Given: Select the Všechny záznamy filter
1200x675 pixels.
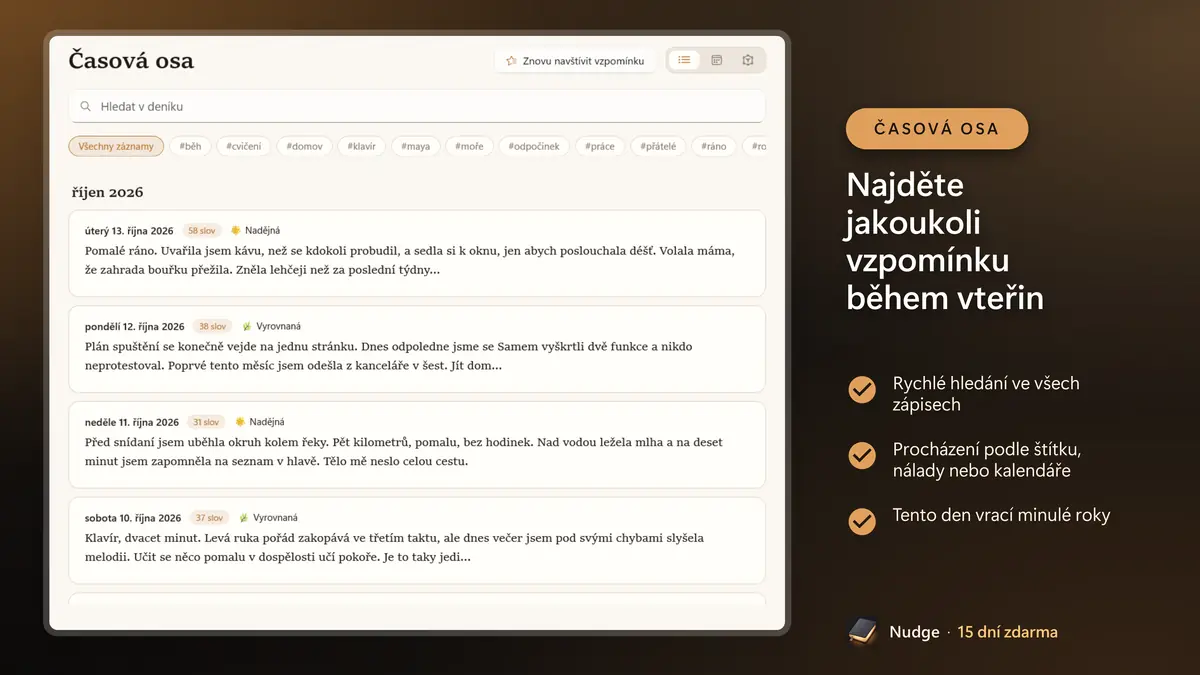Looking at the screenshot, I should (116, 146).
